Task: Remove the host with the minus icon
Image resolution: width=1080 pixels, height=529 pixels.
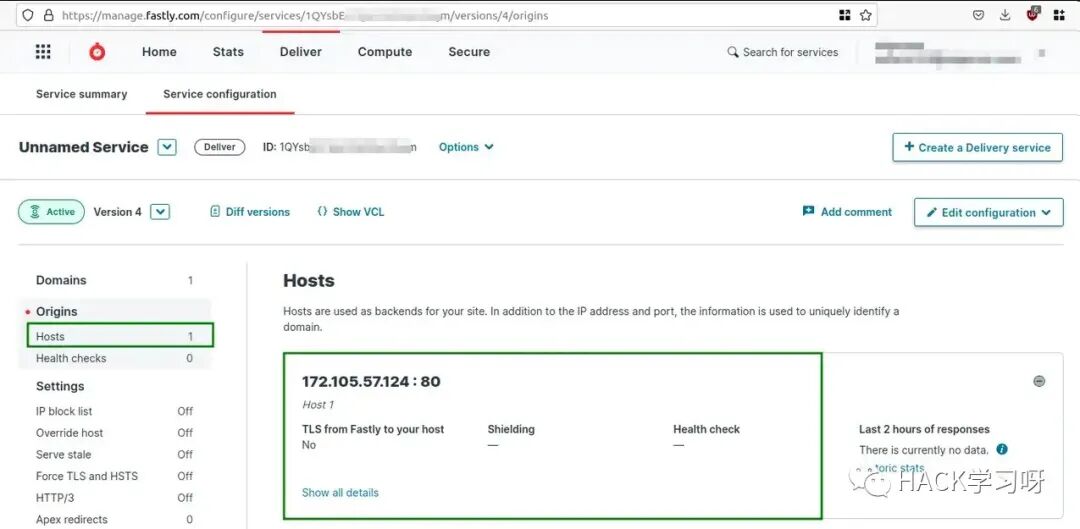Action: [1039, 381]
